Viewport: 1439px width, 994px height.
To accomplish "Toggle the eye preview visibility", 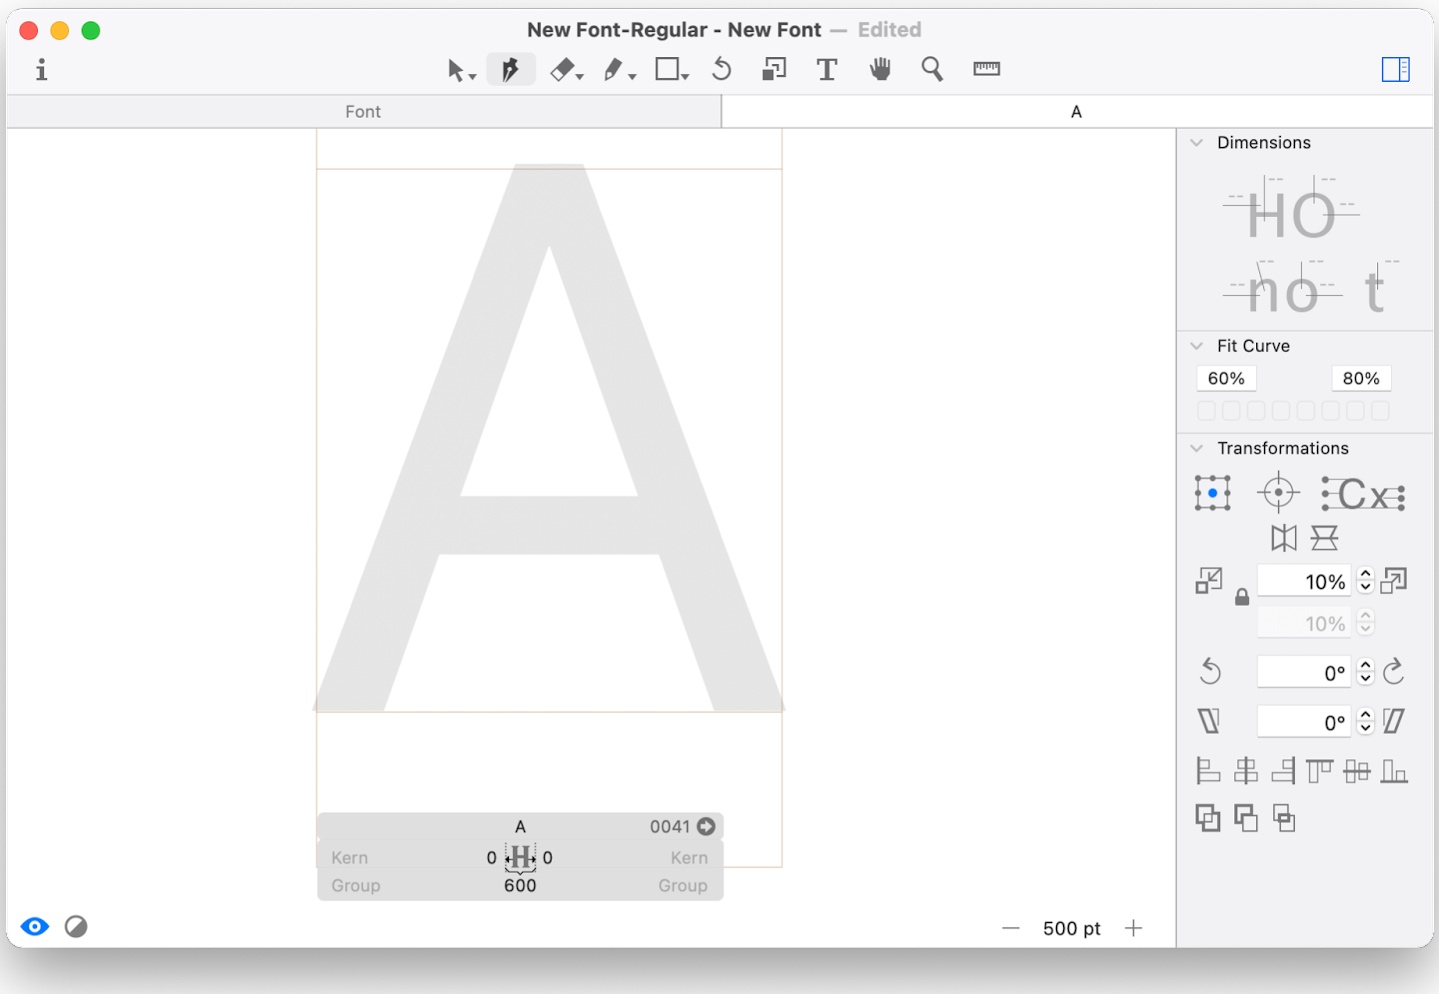I will click(35, 927).
